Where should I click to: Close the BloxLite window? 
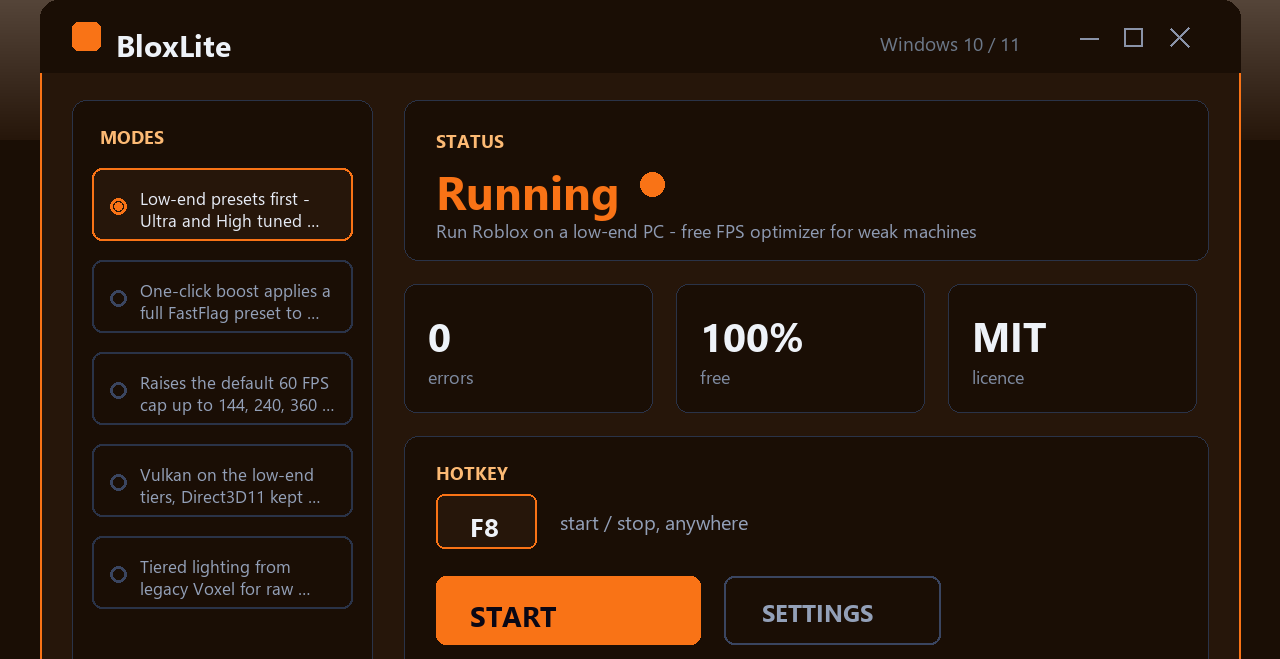pos(1180,38)
